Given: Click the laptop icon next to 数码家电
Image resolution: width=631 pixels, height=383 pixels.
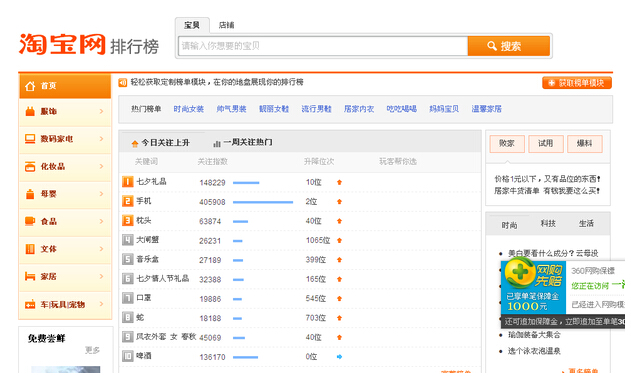Looking at the screenshot, I should (x=30, y=139).
